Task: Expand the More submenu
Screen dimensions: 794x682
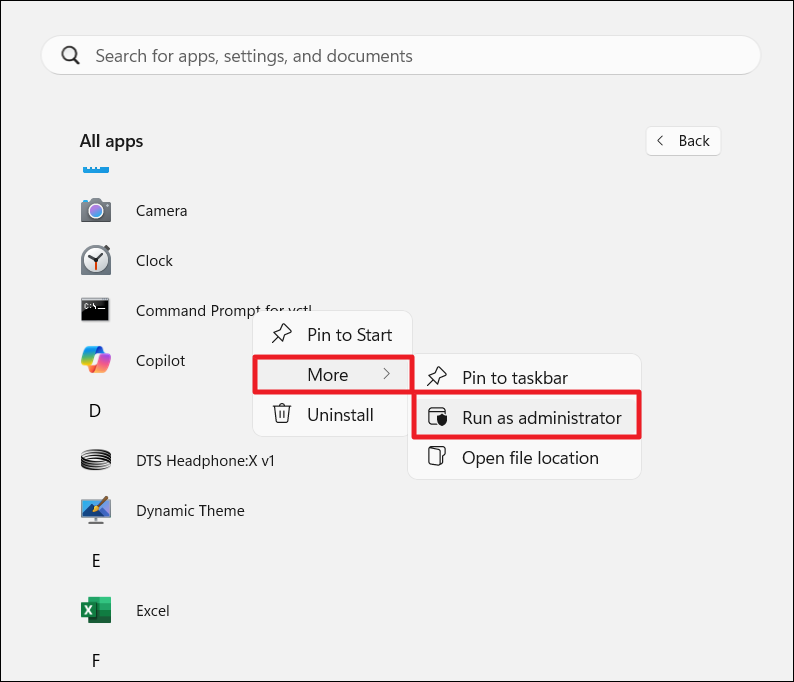Action: pos(328,375)
